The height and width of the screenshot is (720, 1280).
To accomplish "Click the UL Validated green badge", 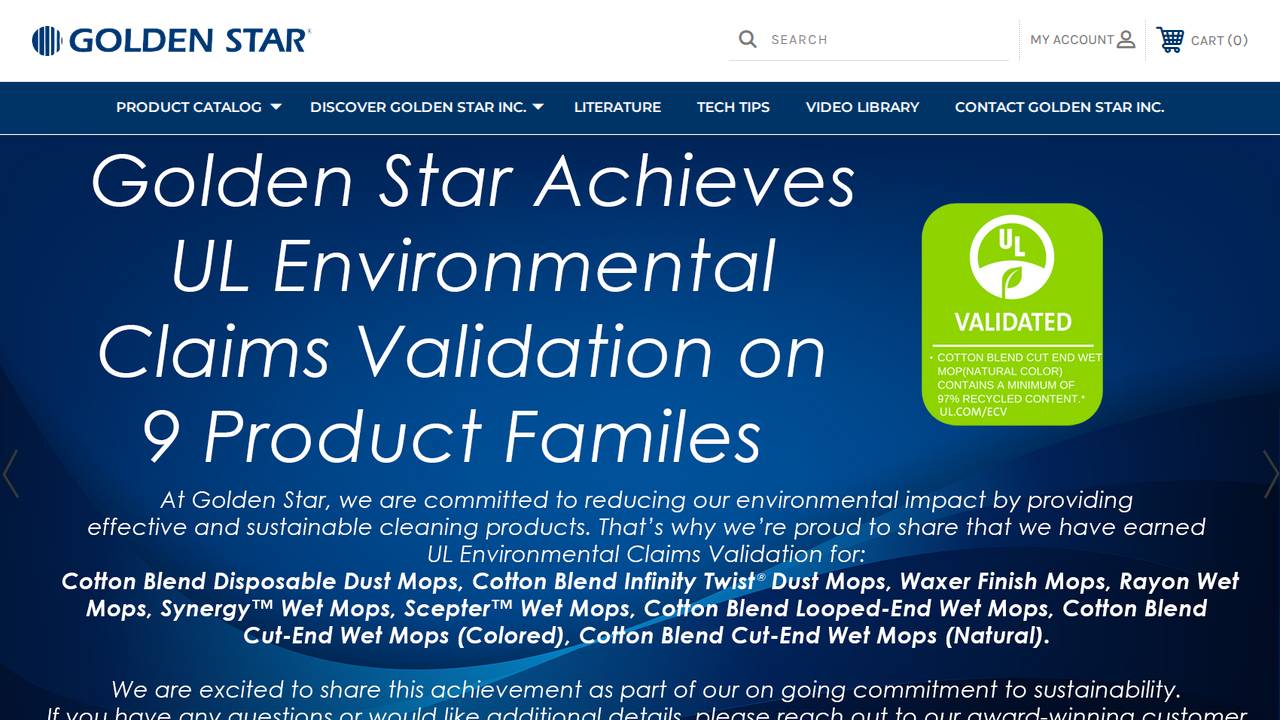I will (1012, 313).
